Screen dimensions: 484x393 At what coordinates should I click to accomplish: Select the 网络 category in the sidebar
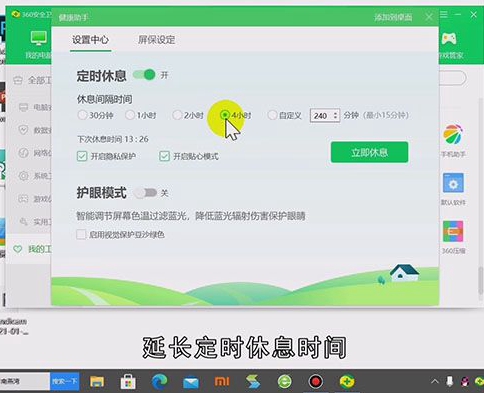[x=35, y=153]
